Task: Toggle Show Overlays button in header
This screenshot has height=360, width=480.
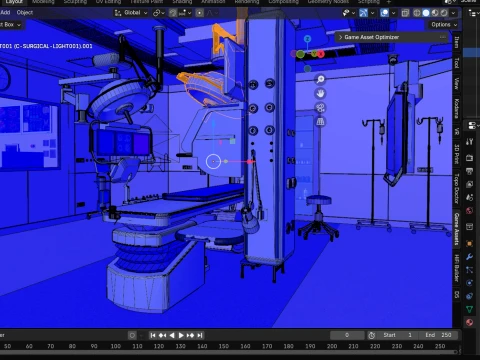Action: click(x=384, y=13)
